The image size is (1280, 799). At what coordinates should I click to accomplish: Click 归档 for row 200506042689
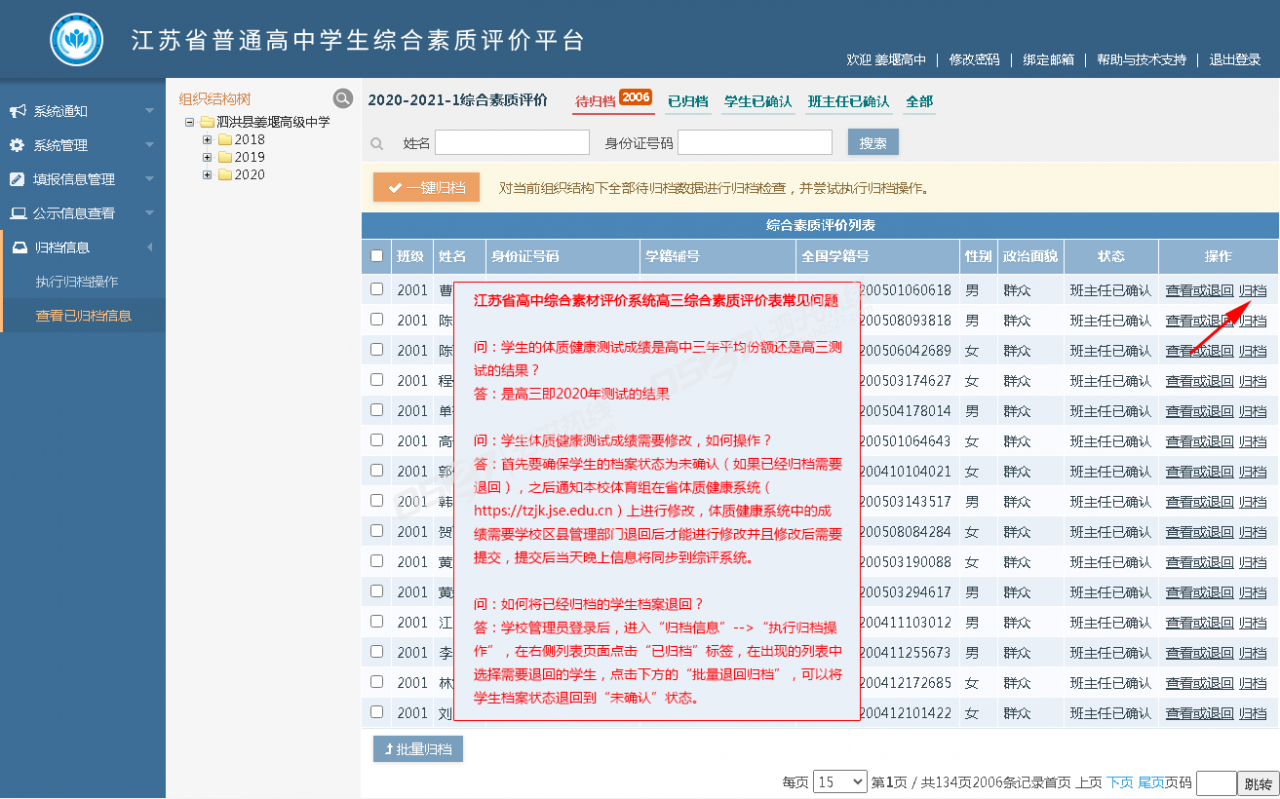coord(1253,351)
